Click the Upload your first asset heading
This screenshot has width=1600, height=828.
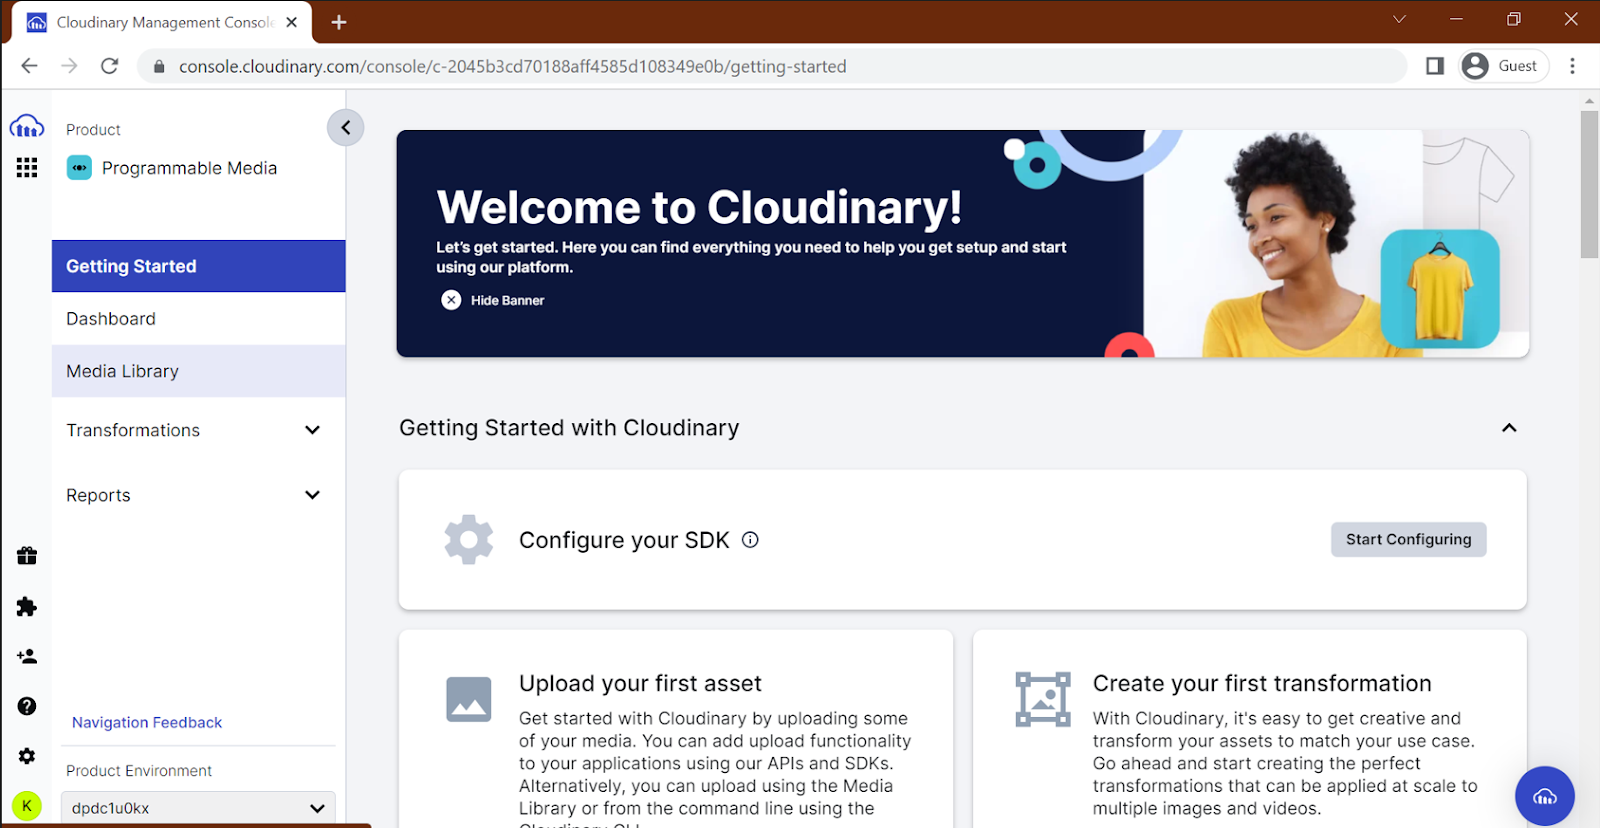(640, 684)
